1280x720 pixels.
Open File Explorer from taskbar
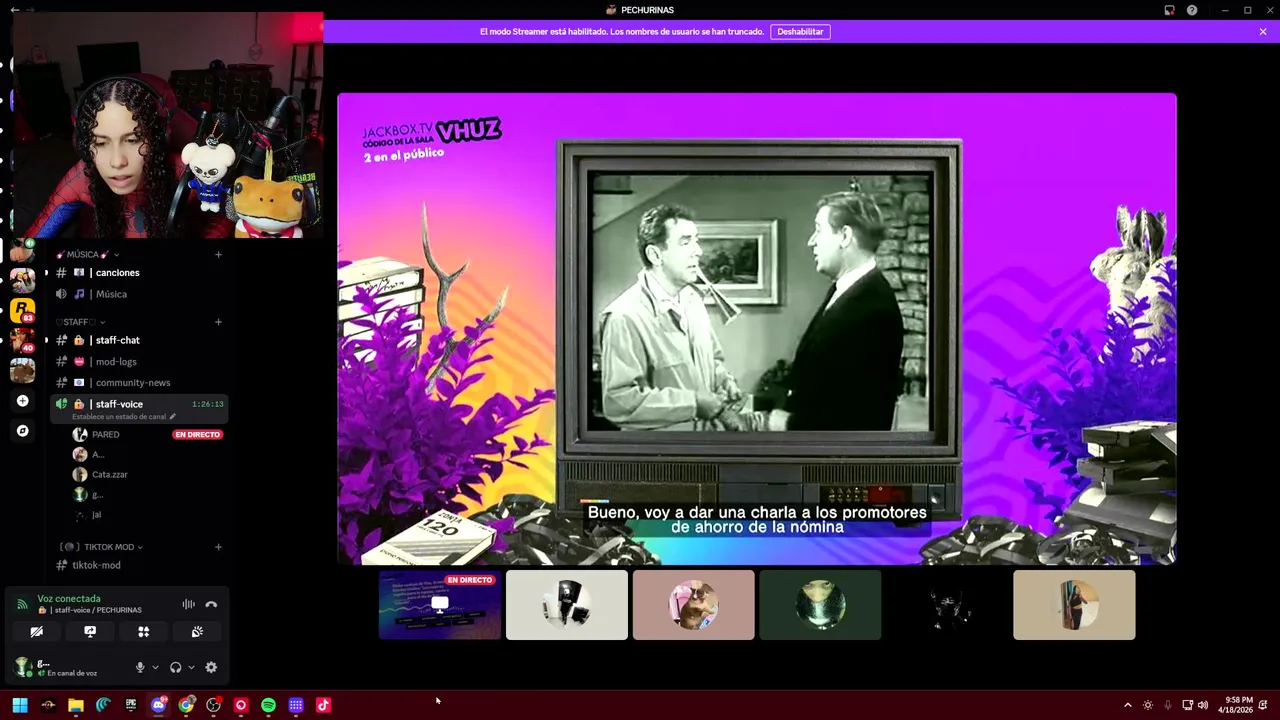(x=76, y=705)
